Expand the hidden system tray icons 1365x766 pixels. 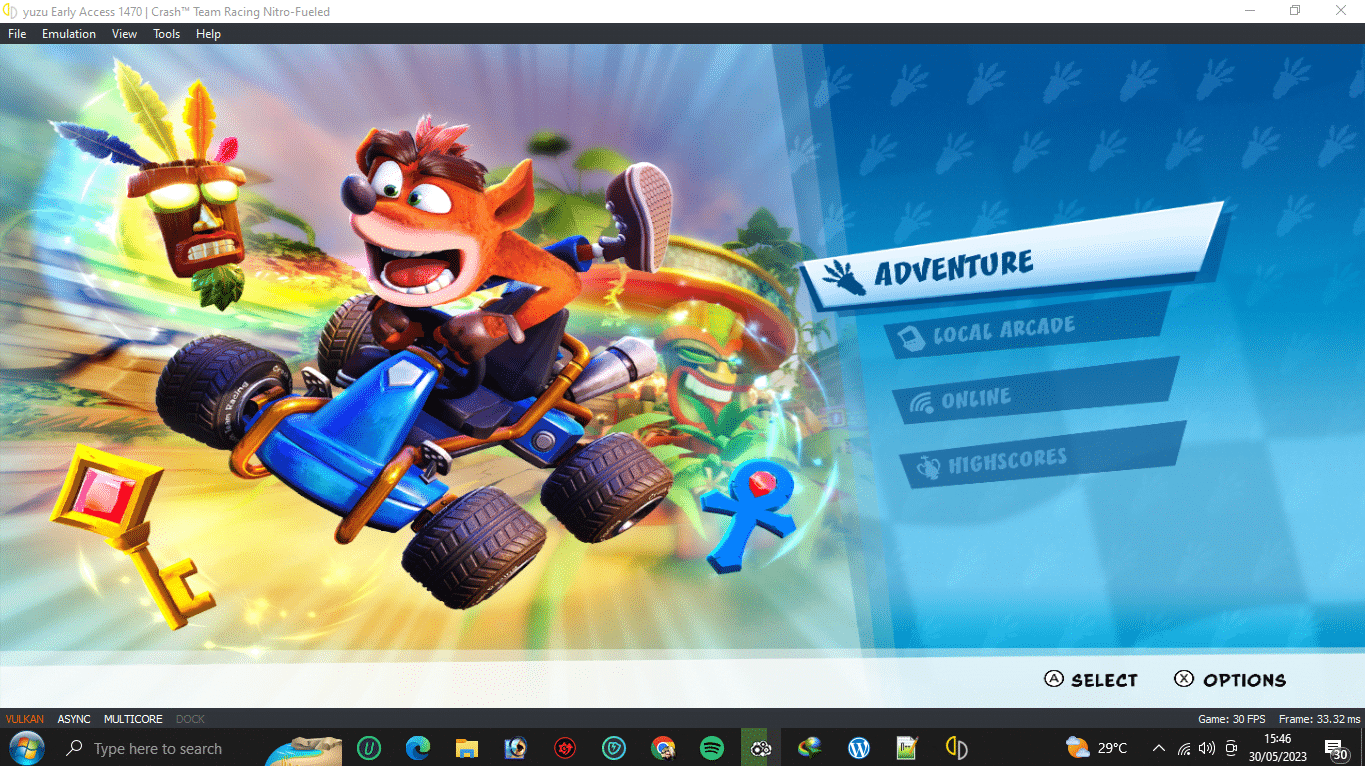(x=1159, y=748)
